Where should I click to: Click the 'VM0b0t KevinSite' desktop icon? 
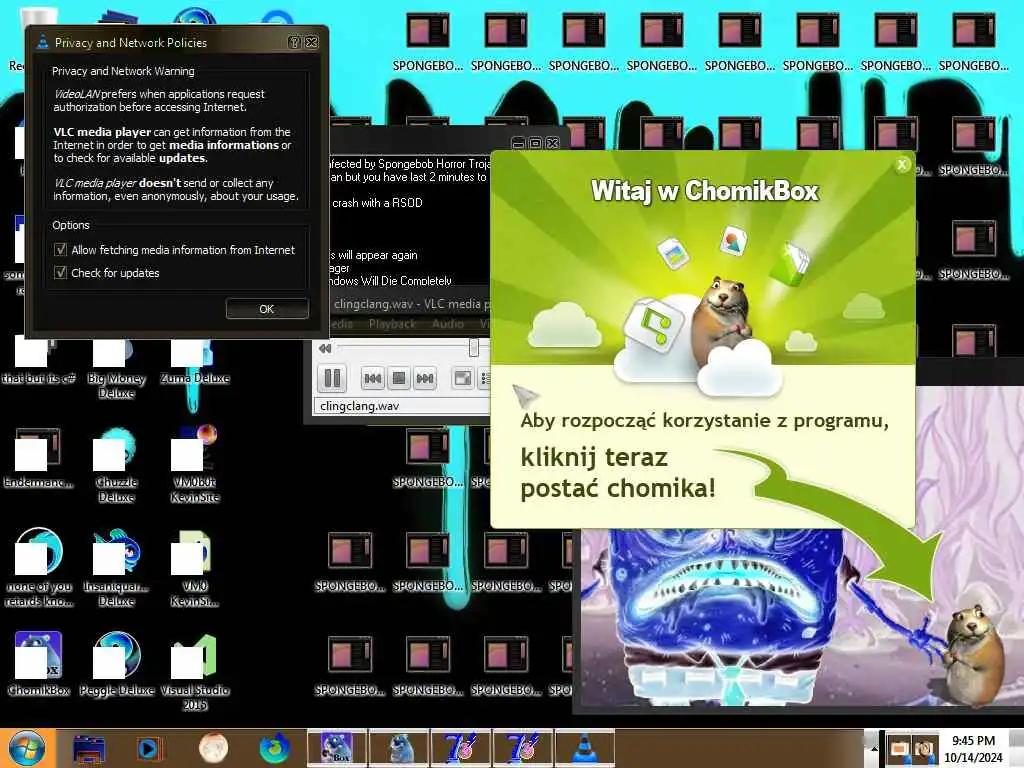(195, 466)
